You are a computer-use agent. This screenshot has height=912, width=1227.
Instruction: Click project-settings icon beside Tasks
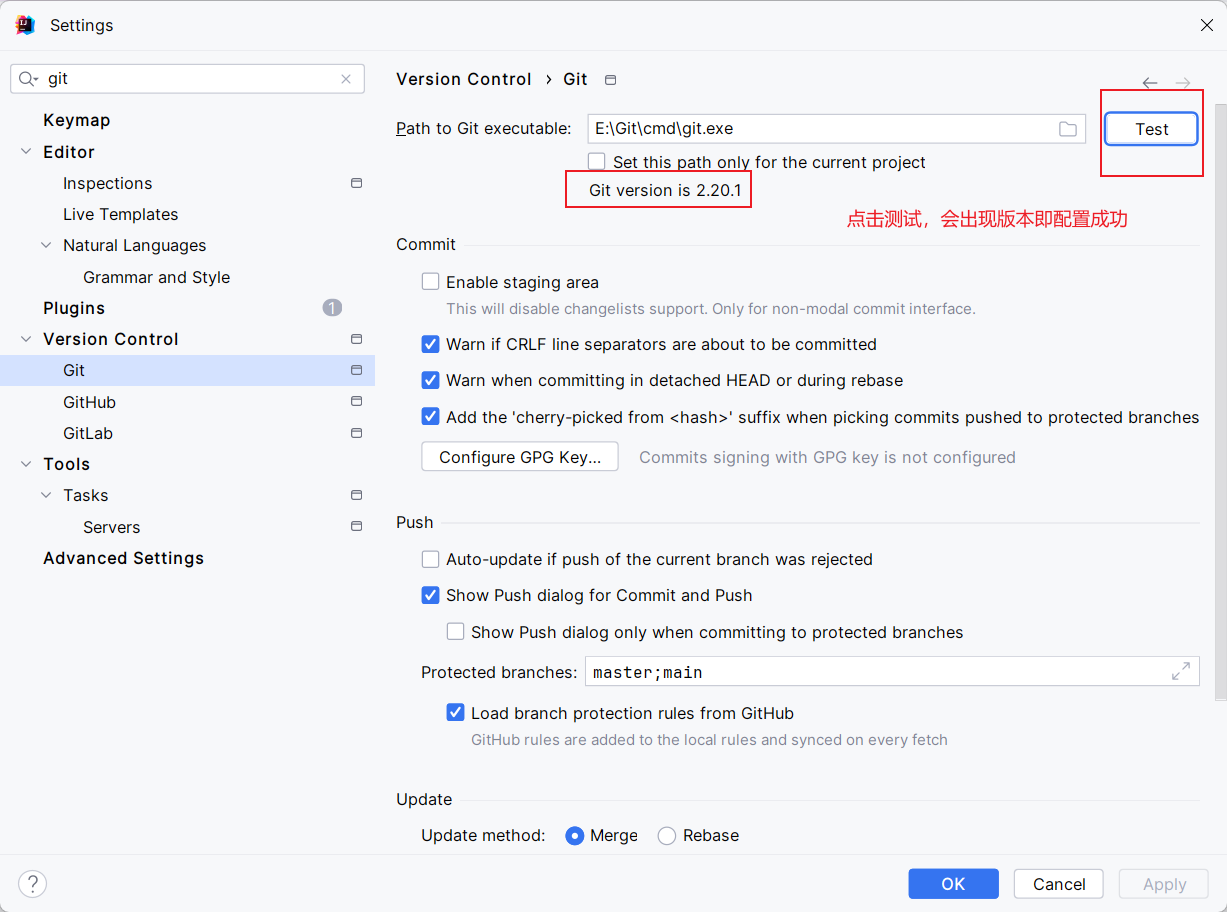pos(356,495)
